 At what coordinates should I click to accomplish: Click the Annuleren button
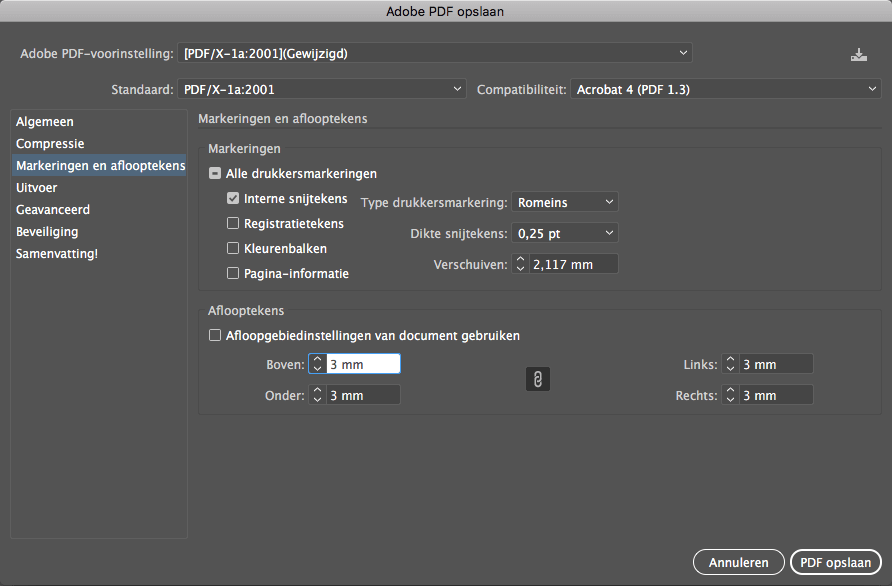pyautogui.click(x=738, y=563)
